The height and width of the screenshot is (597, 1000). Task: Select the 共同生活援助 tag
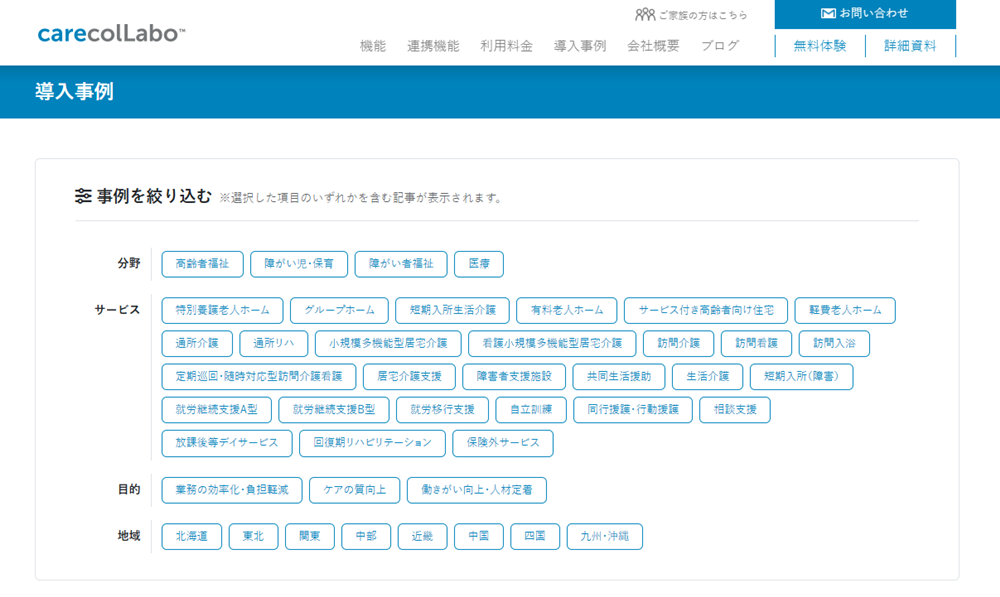click(619, 377)
